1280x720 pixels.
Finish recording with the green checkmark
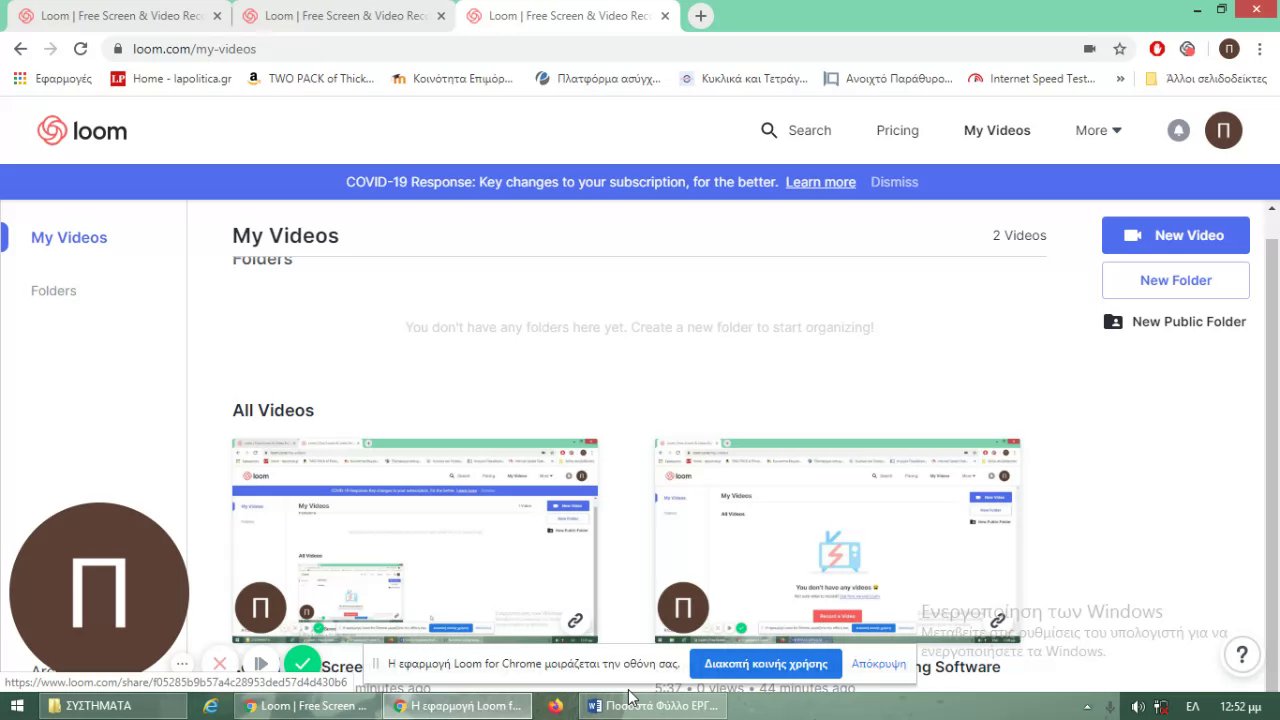pyautogui.click(x=302, y=664)
